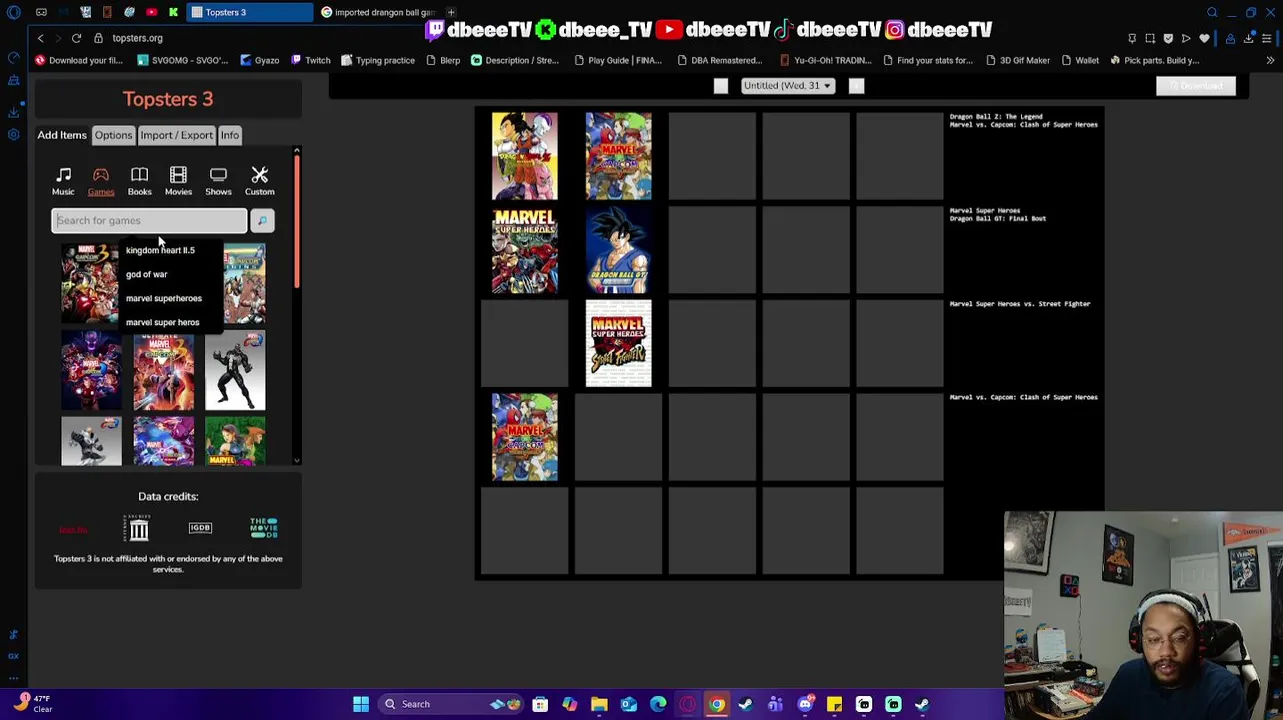Click Marvel Super Heroes vs Street Fighter cover
This screenshot has height=720, width=1283.
coord(618,343)
